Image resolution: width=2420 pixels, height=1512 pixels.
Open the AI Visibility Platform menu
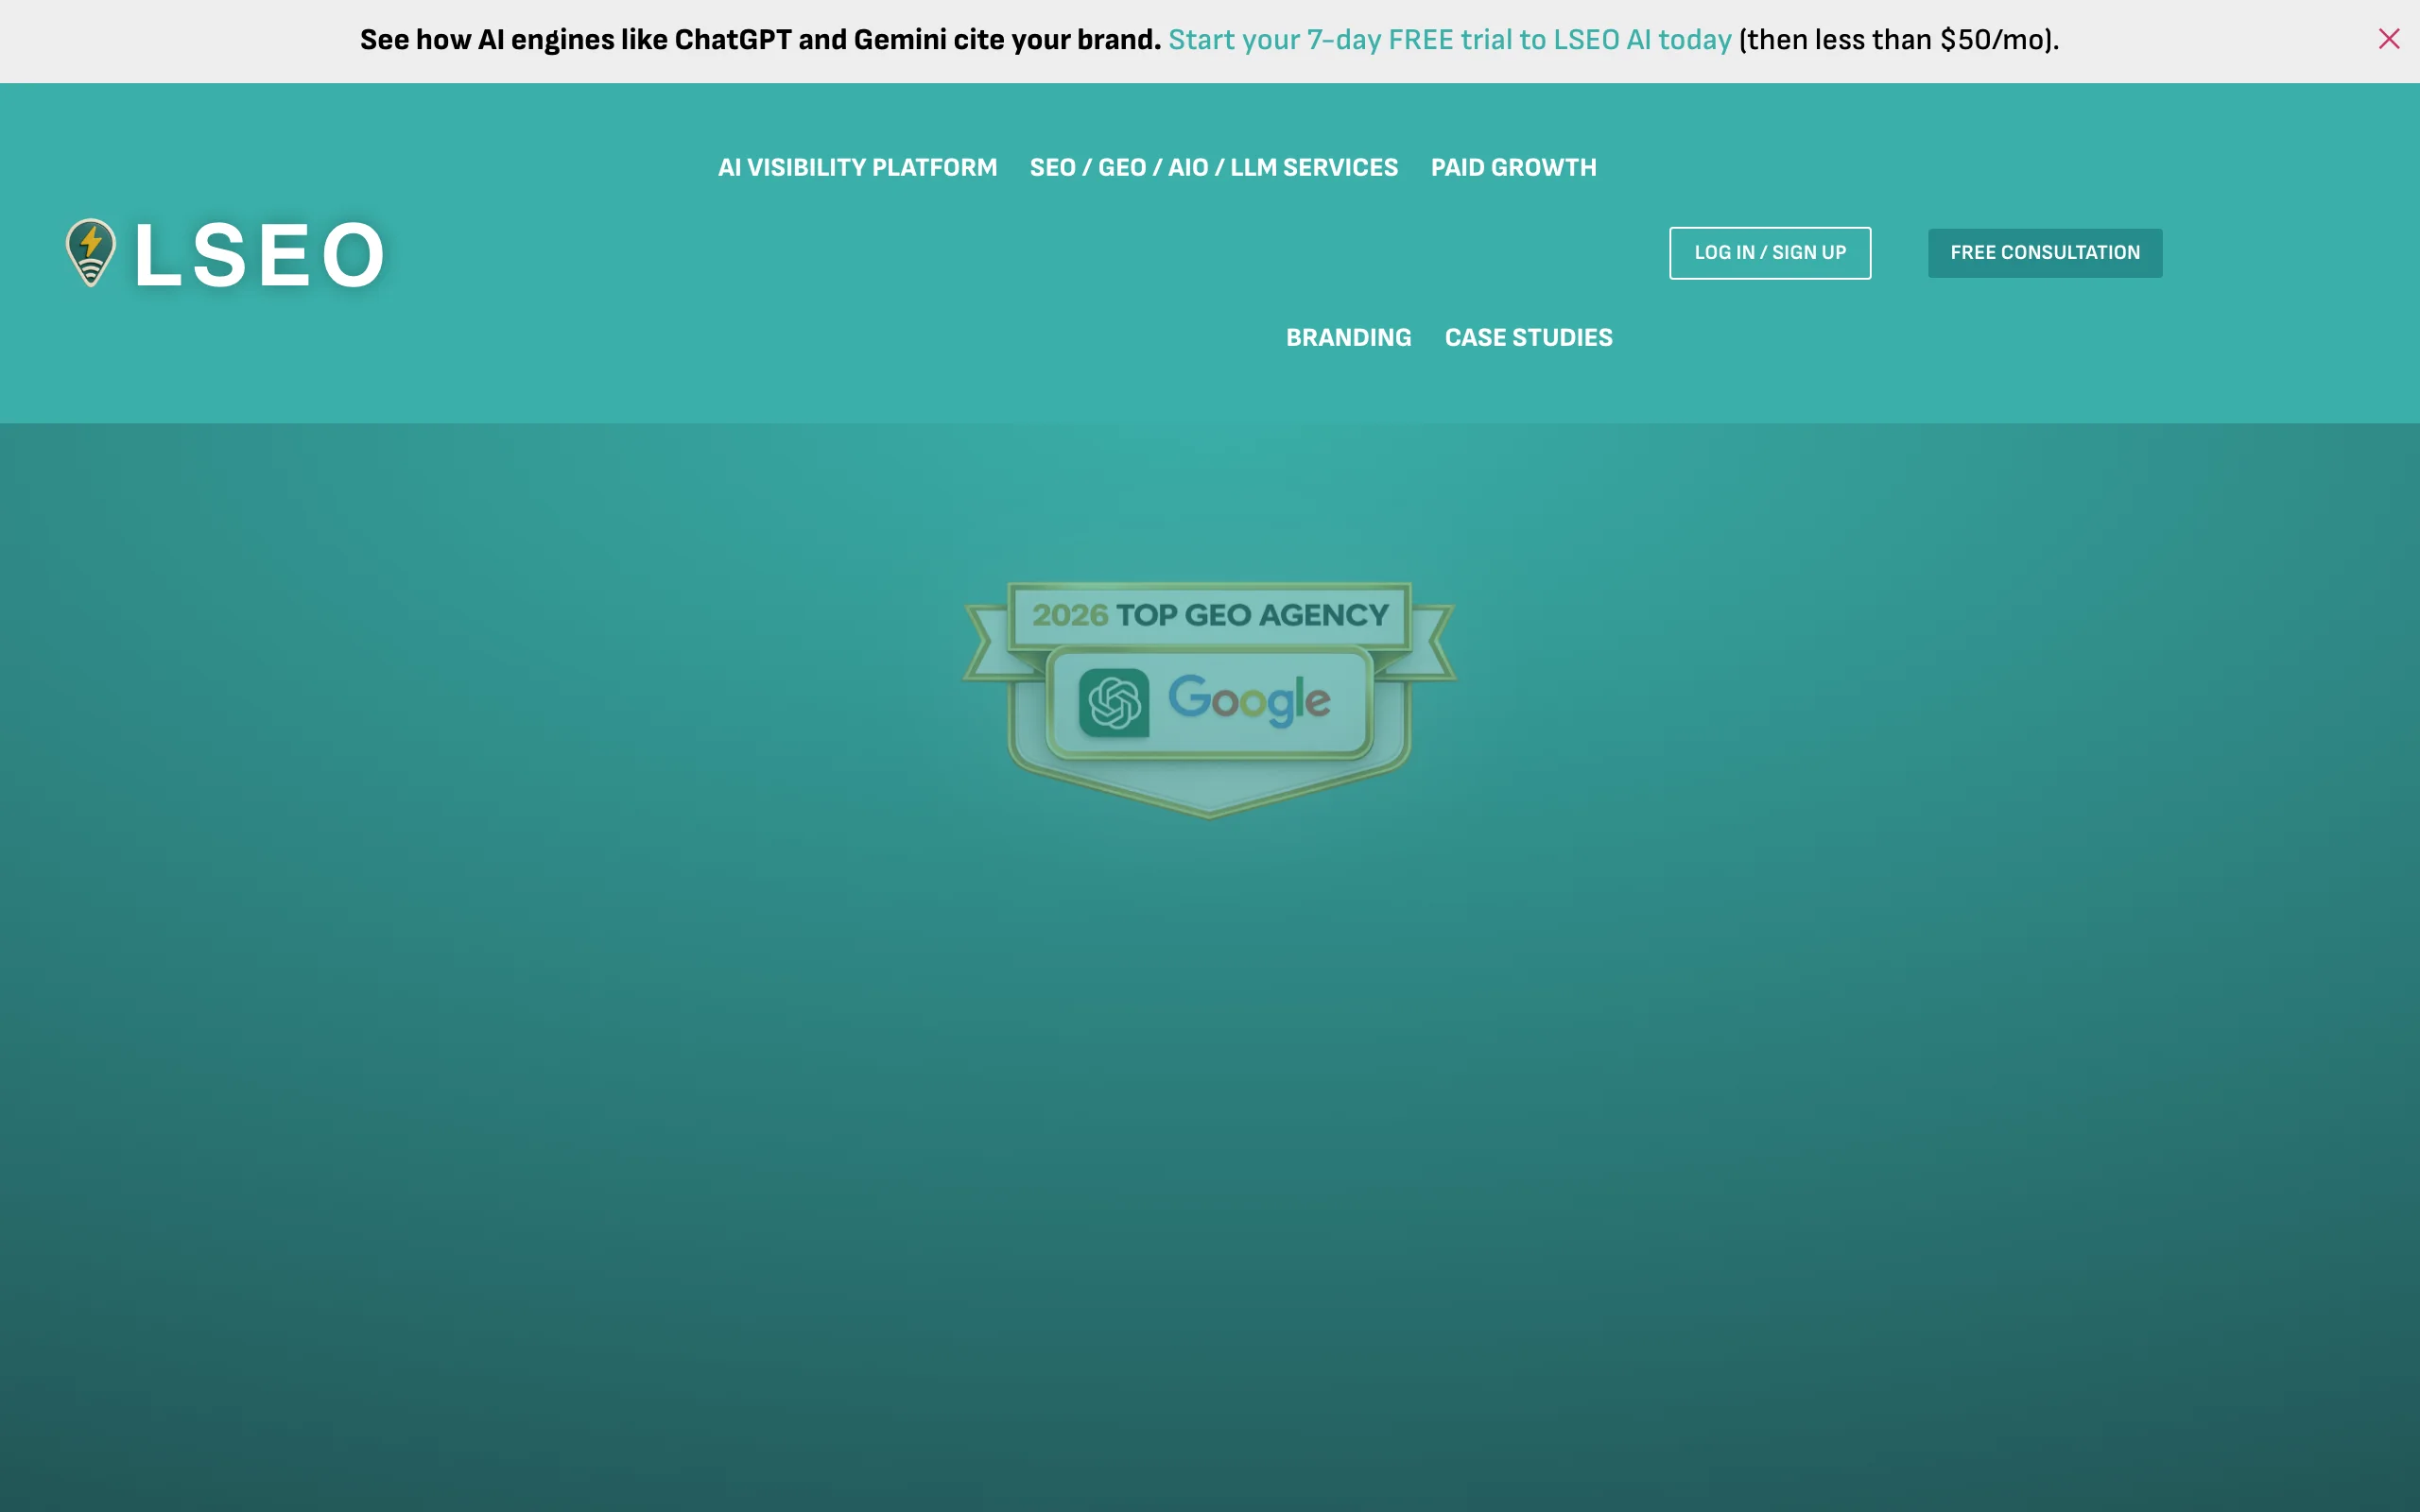tap(857, 167)
